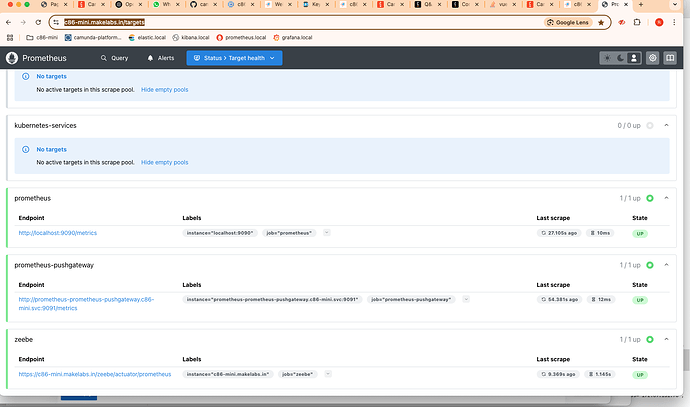Switch to dark theme moon icon
This screenshot has height=407, width=690.
pyautogui.click(x=620, y=58)
